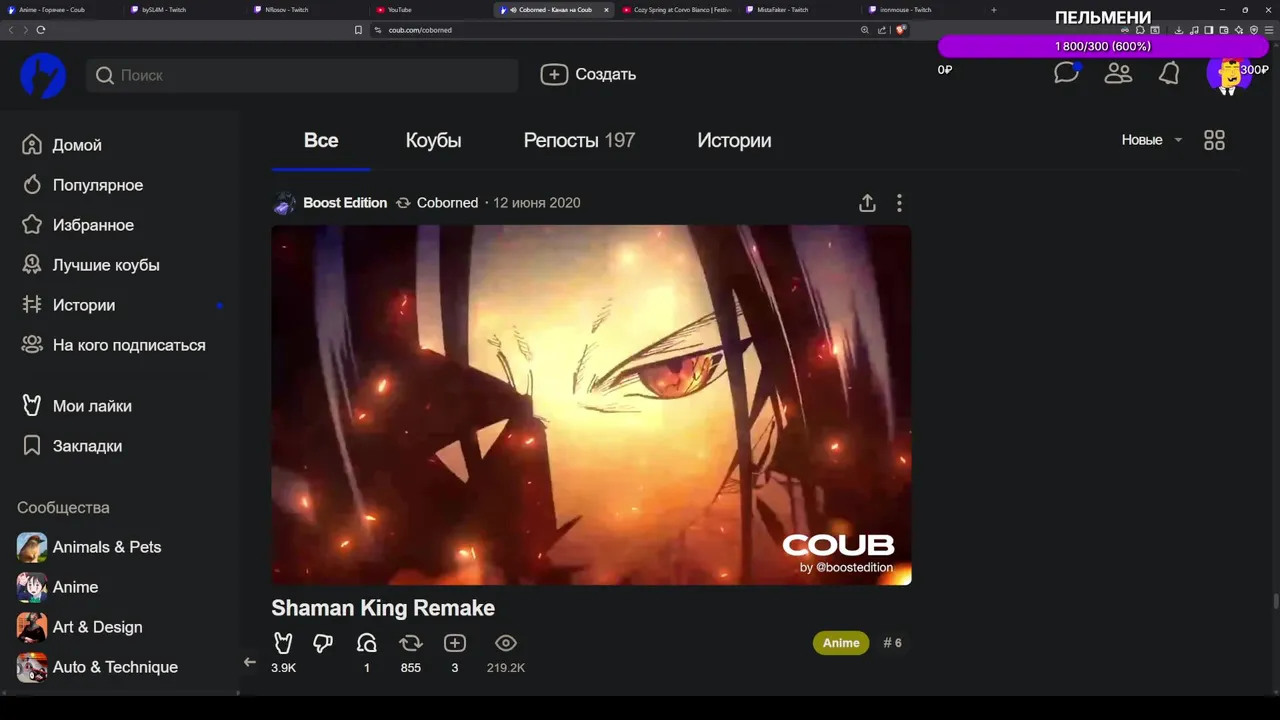
Task: Open the Boost Edition channel avatar
Action: (284, 203)
